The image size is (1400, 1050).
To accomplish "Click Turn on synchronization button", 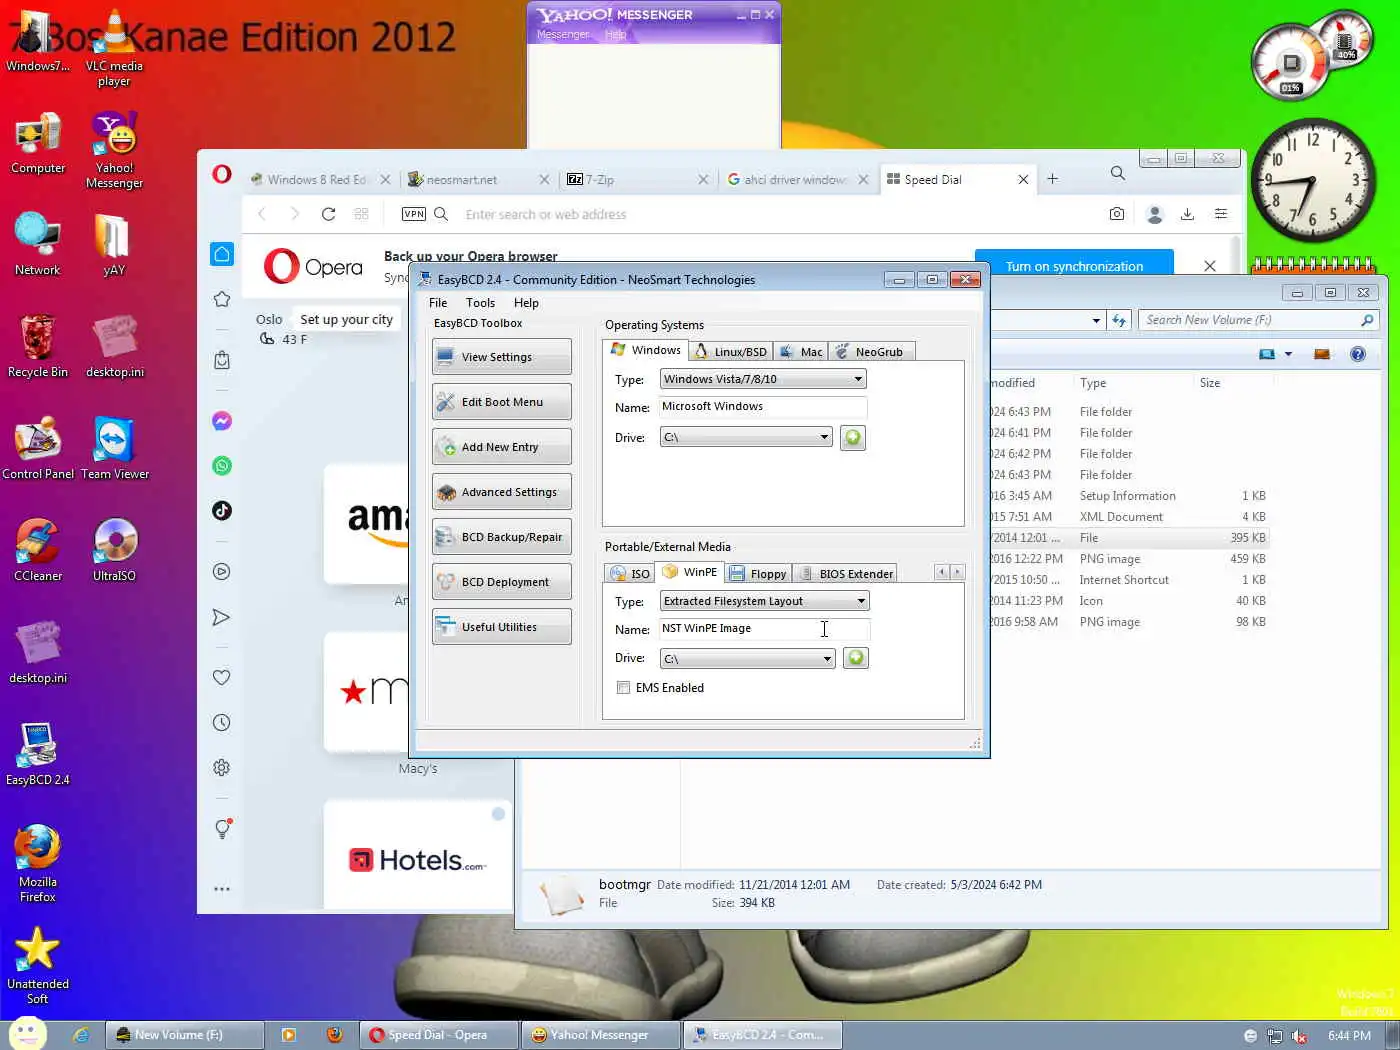I will click(1074, 266).
